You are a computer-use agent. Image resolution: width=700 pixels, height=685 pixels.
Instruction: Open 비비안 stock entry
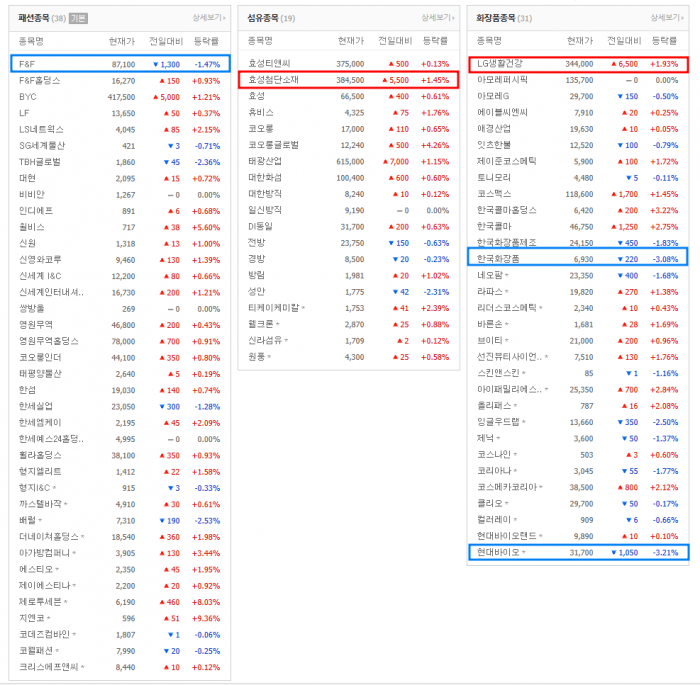tap(31, 195)
